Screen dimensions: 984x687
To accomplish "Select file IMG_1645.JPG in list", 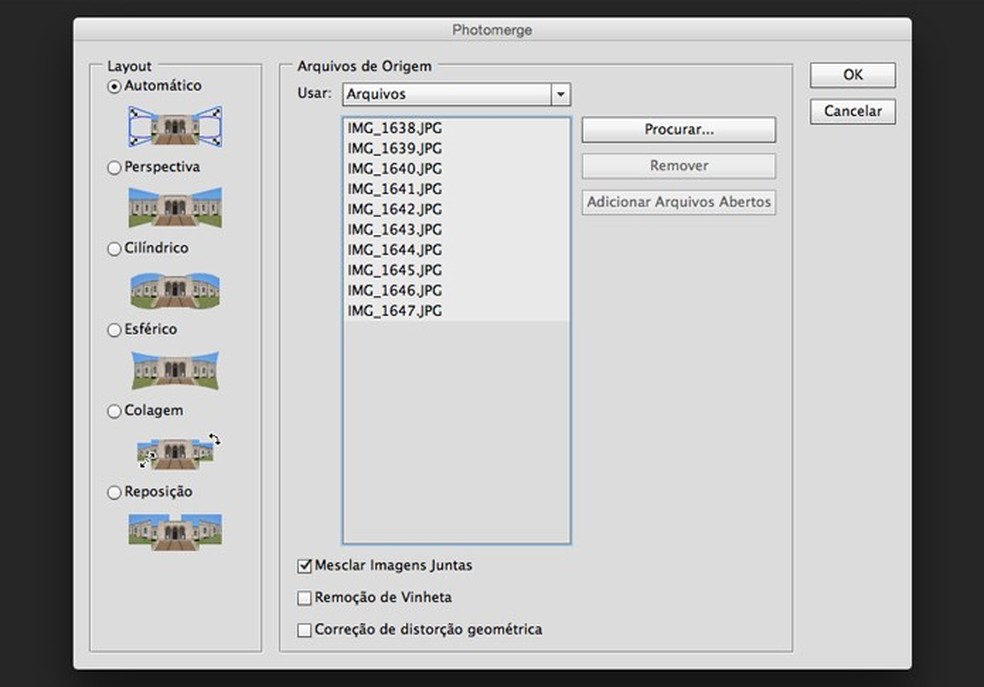I will (456, 270).
